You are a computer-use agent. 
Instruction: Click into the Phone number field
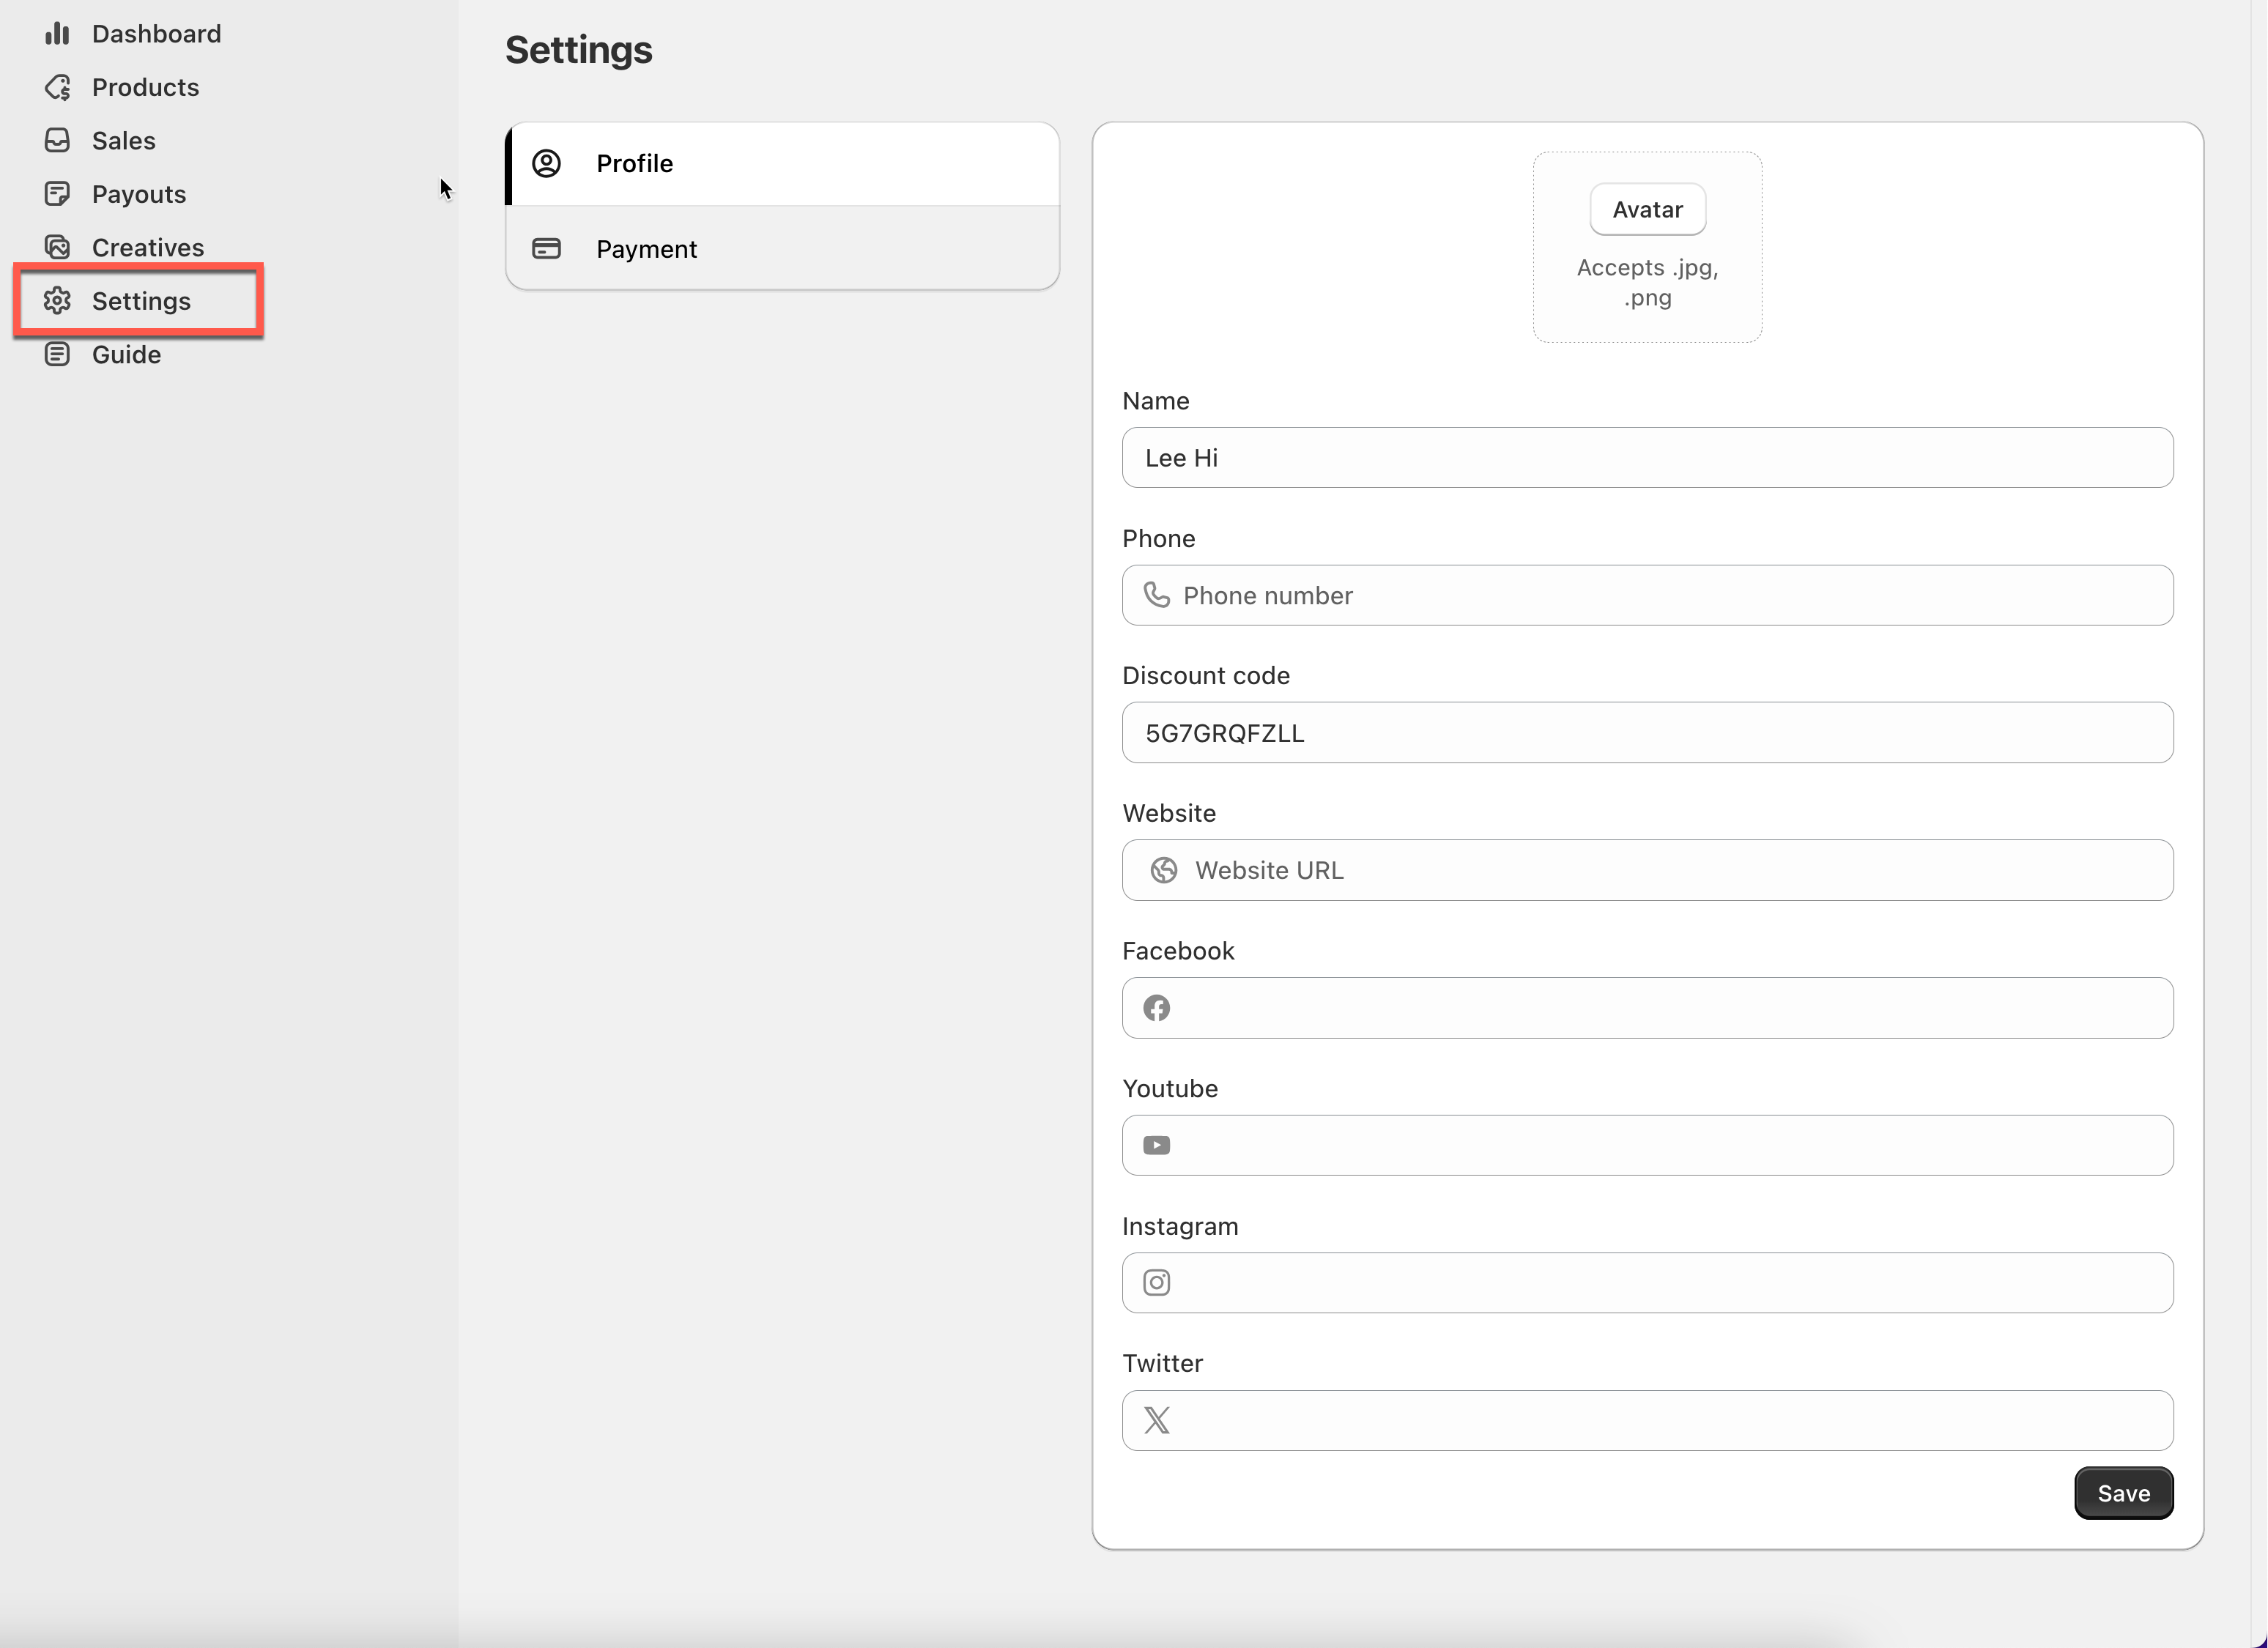(1660, 596)
